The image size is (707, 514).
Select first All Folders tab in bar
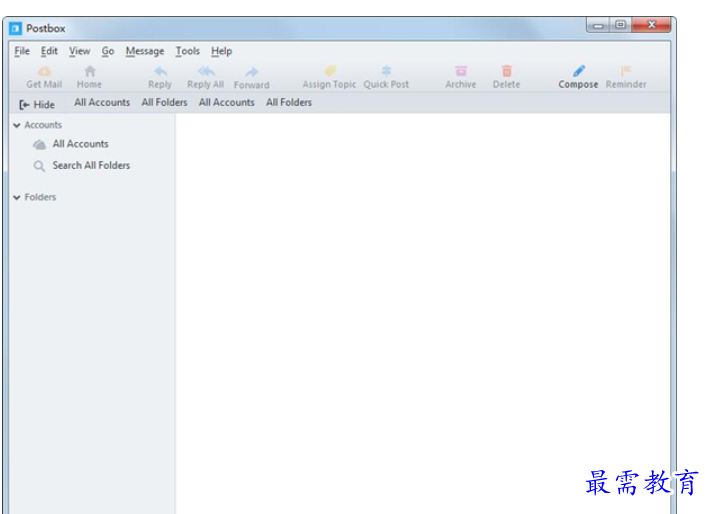(x=164, y=102)
